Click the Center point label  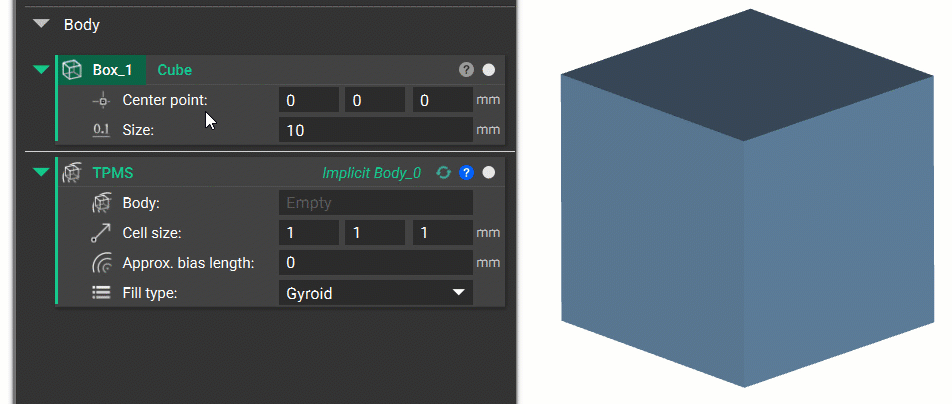165,100
